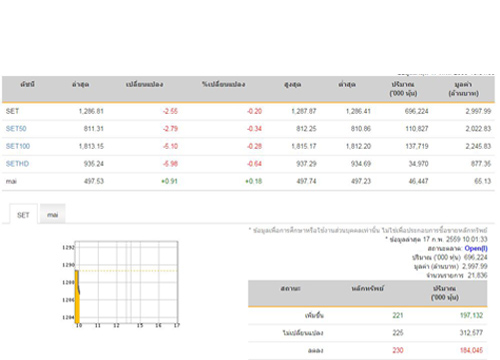
Task: Select mai volume 46,447
Action: (x=418, y=181)
